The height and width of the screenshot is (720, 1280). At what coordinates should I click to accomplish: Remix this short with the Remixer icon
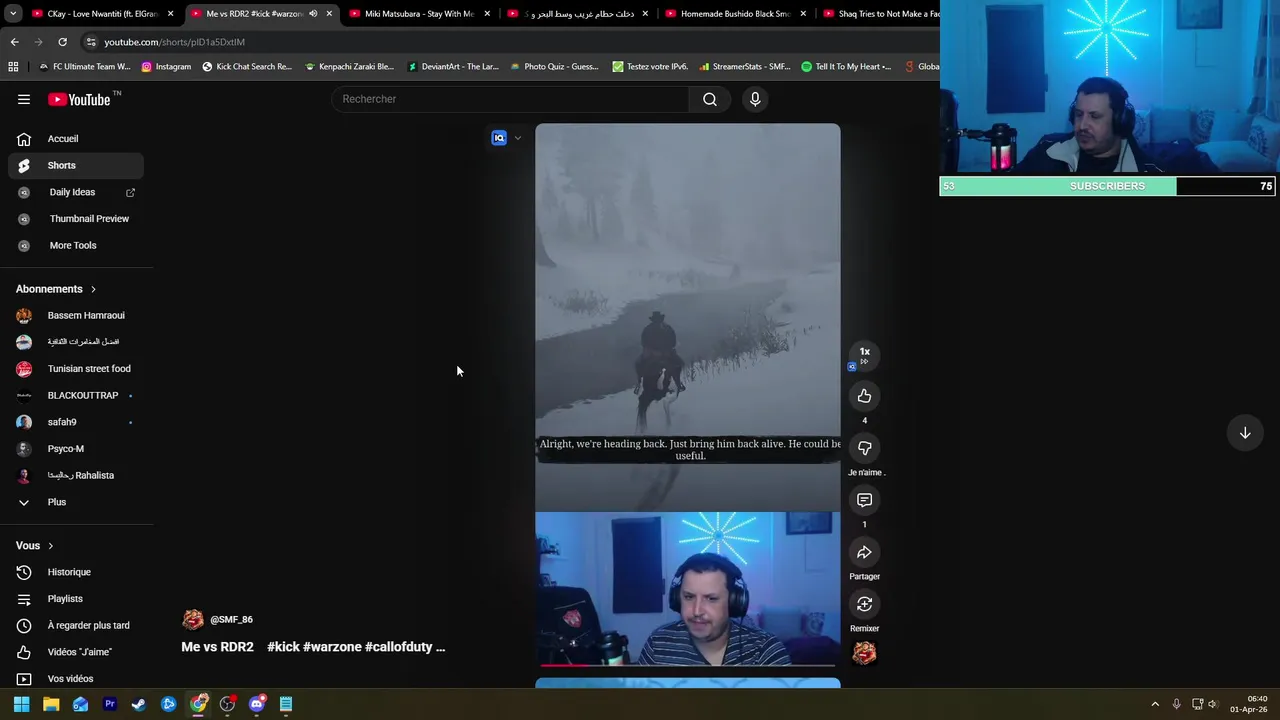pyautogui.click(x=865, y=604)
